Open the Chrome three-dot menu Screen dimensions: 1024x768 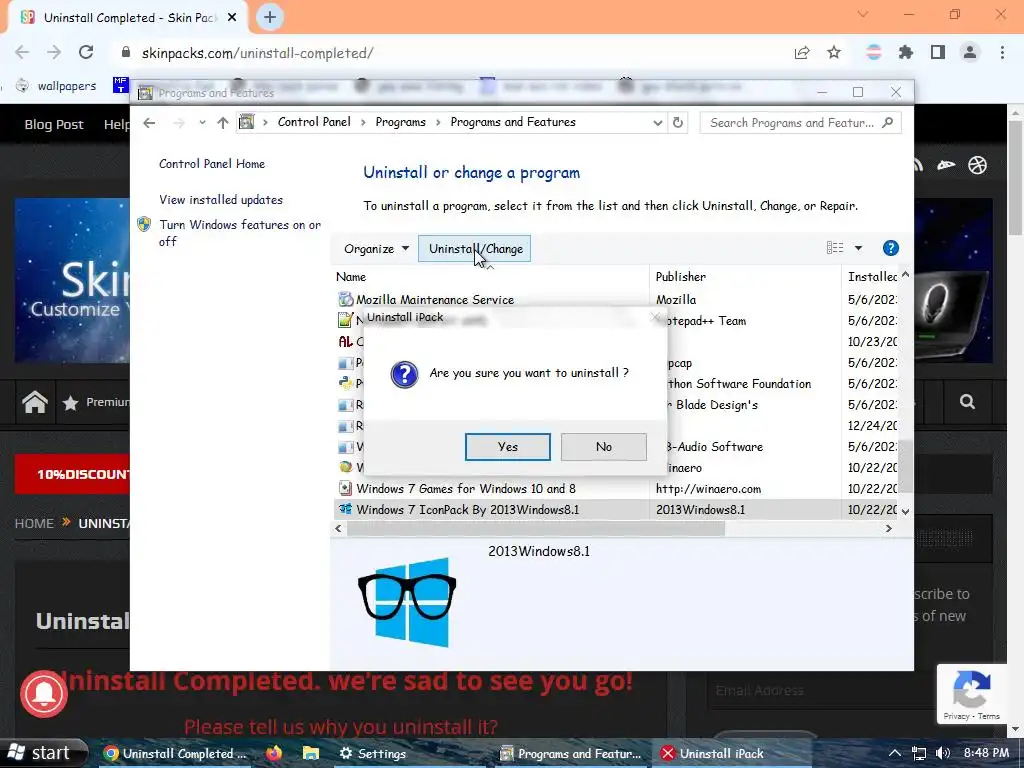1002,53
